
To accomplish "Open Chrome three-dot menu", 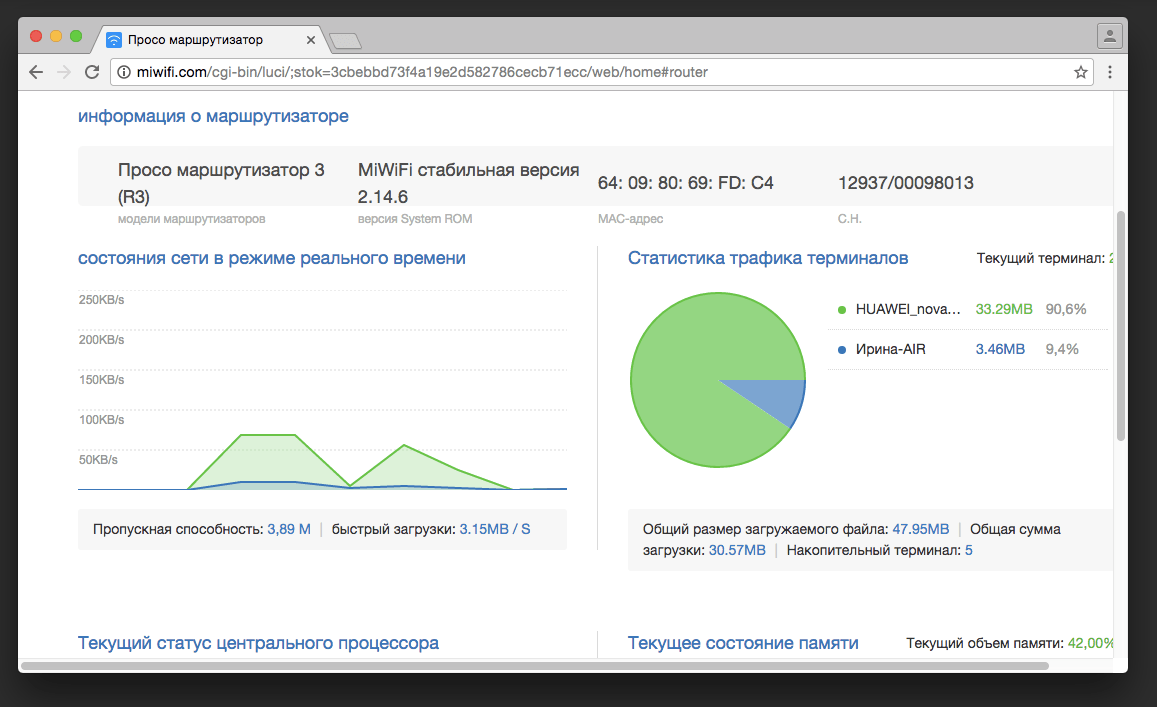I will click(1109, 72).
